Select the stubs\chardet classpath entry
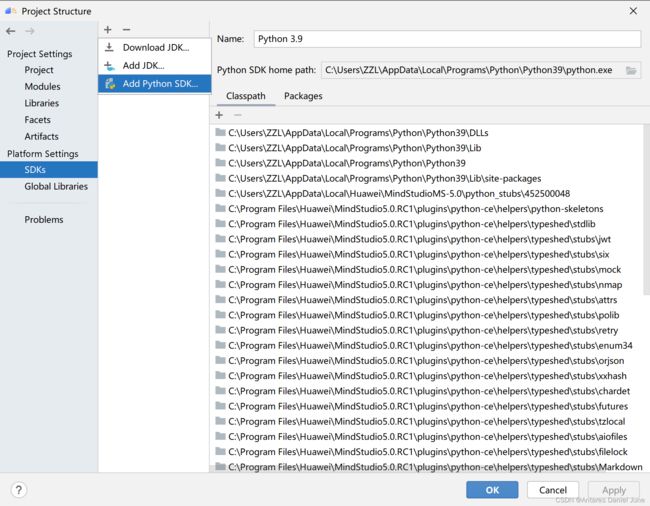The width and height of the screenshot is (650, 506). (x=427, y=391)
